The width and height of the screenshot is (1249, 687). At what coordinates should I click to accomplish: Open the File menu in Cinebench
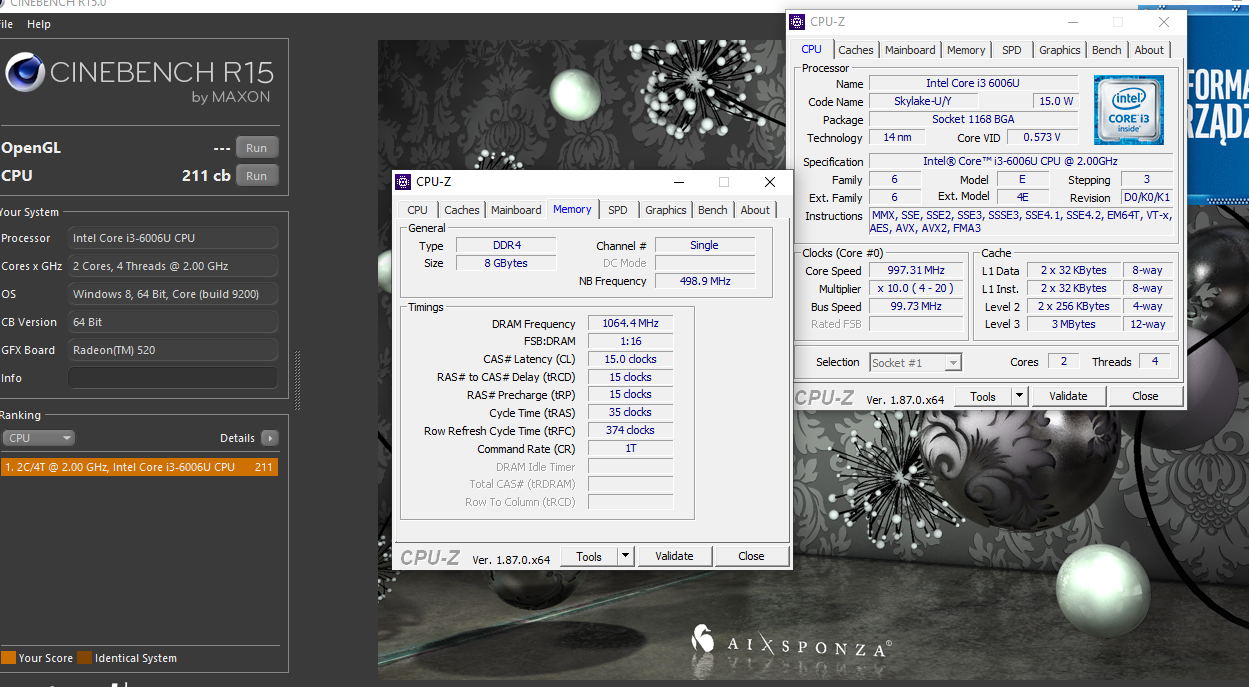pos(6,24)
